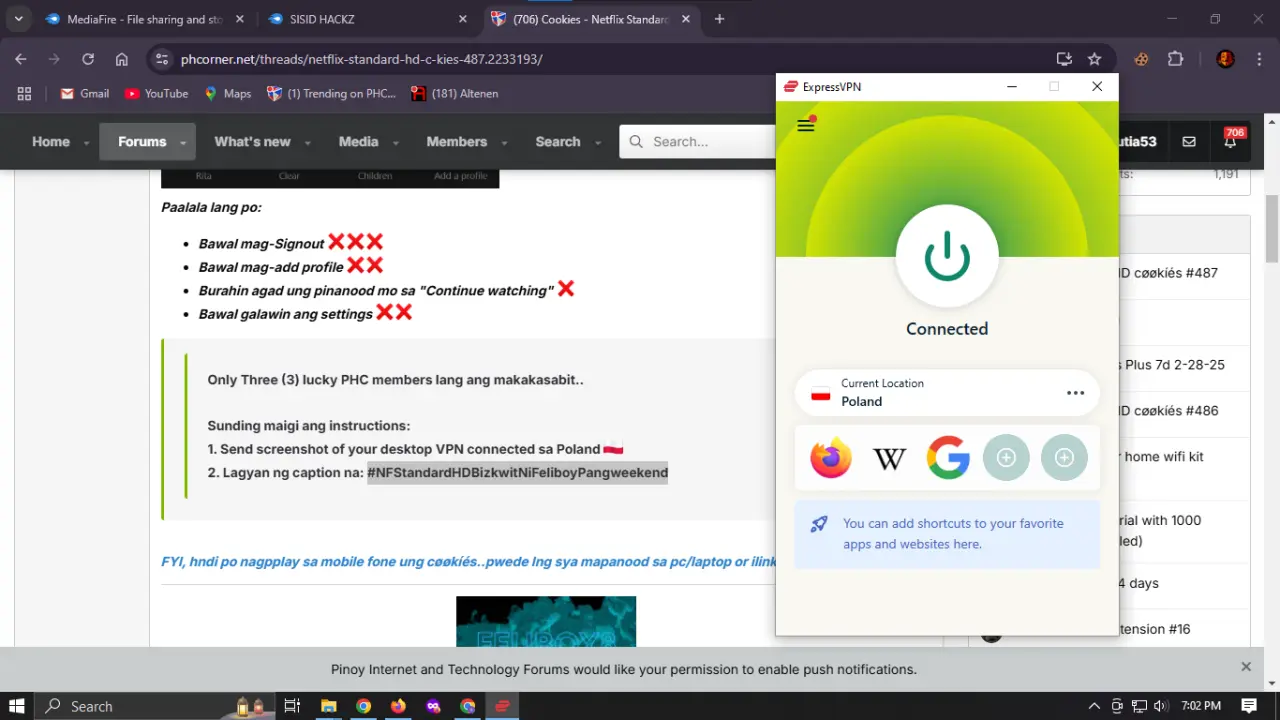Open the ExpressVPN hamburger menu
This screenshot has height=720, width=1280.
tap(806, 125)
